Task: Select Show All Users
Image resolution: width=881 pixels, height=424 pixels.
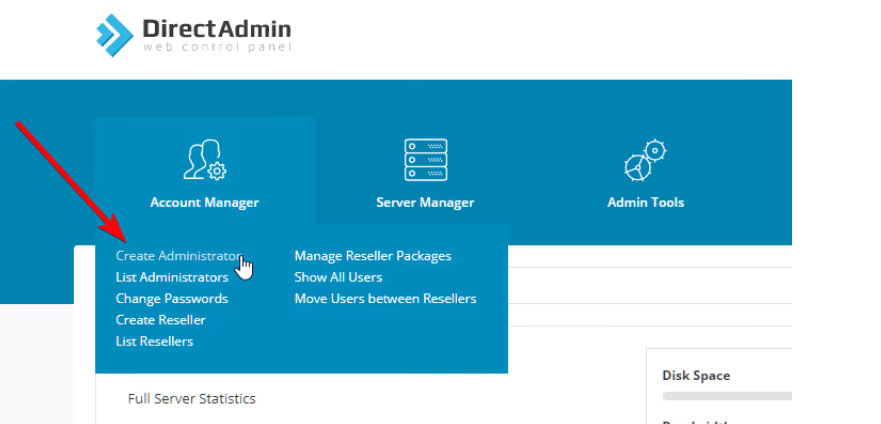Action: coord(338,277)
